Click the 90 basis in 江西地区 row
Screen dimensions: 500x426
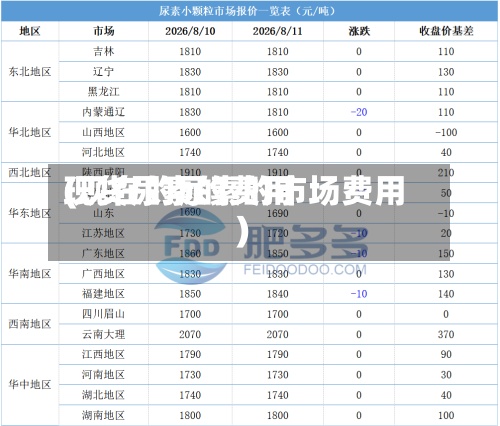click(x=446, y=354)
